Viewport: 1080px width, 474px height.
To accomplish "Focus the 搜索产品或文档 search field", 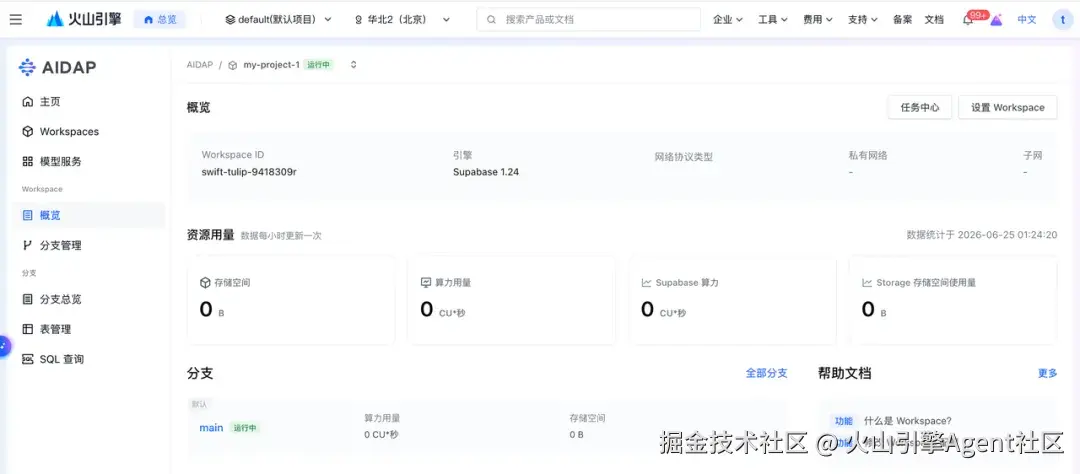I will [x=588, y=19].
